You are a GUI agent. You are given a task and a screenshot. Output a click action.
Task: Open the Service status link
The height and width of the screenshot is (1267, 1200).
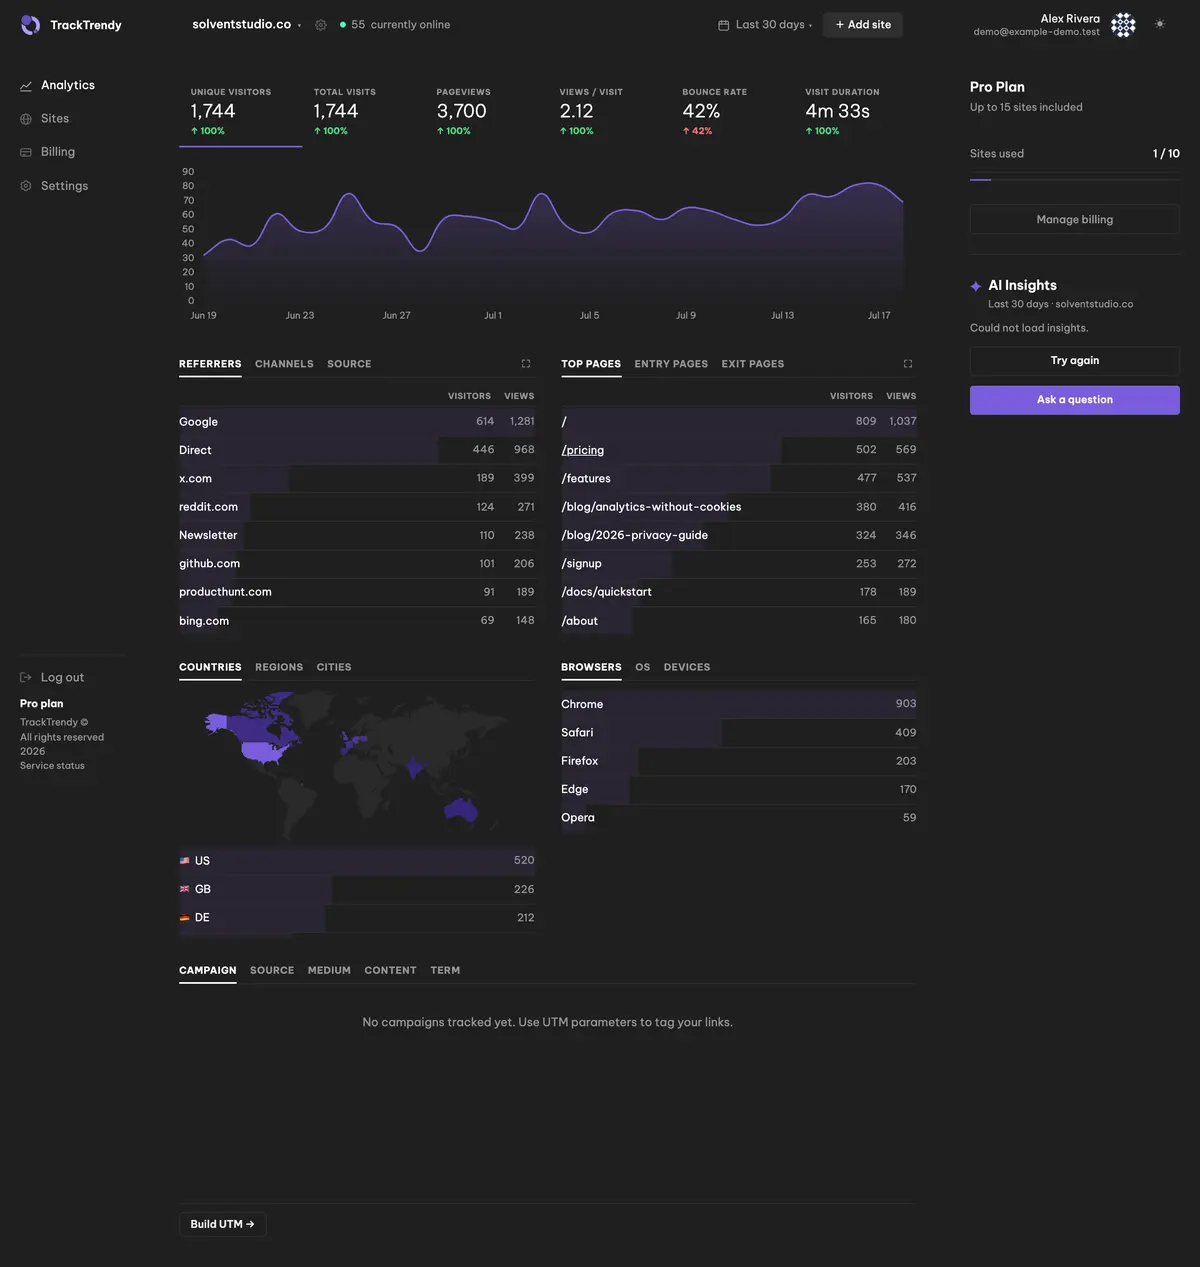(52, 766)
